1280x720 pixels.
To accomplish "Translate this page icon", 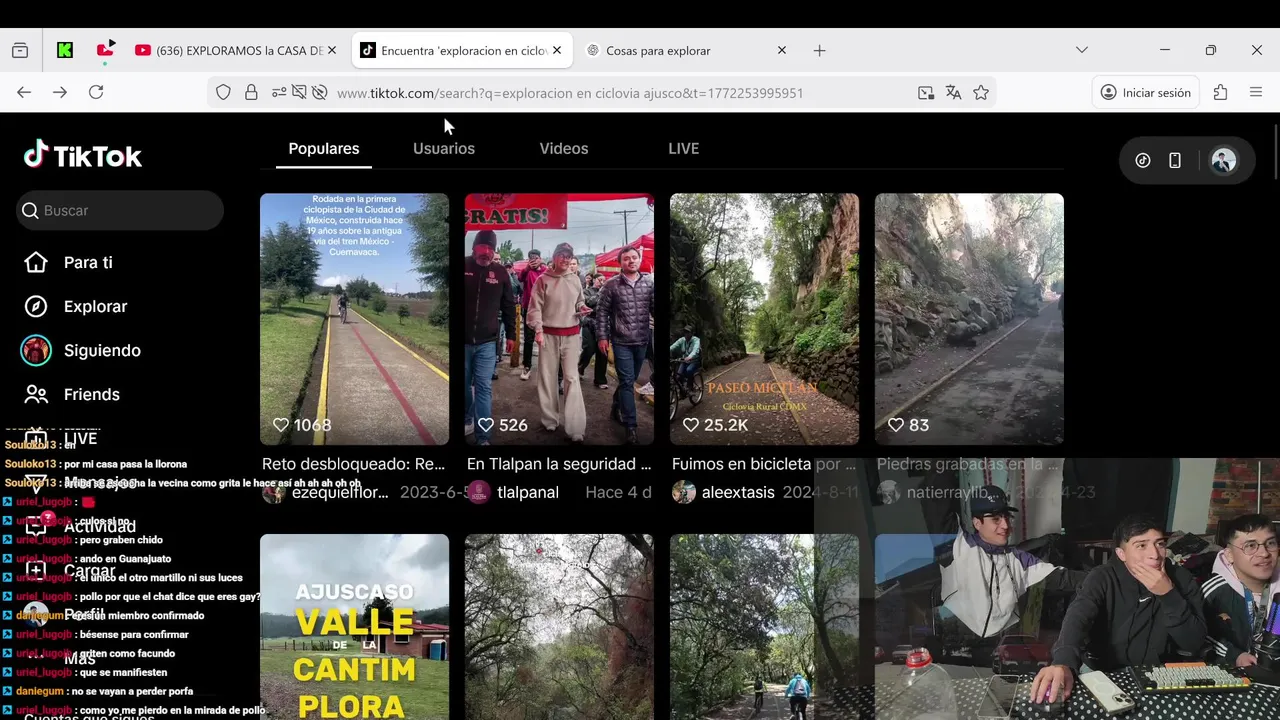I will 953,93.
